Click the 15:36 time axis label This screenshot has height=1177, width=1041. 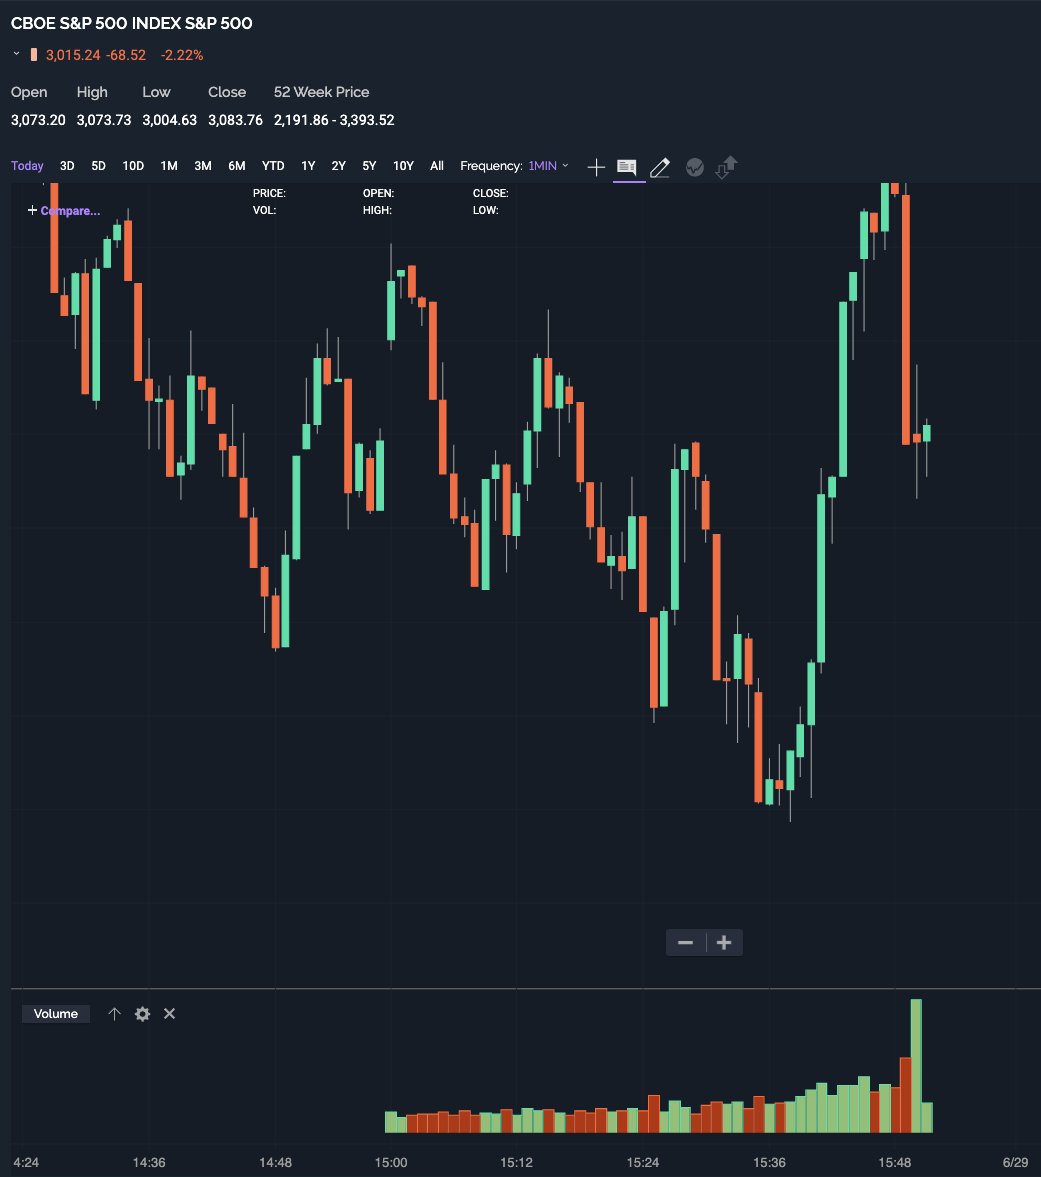tap(769, 1162)
